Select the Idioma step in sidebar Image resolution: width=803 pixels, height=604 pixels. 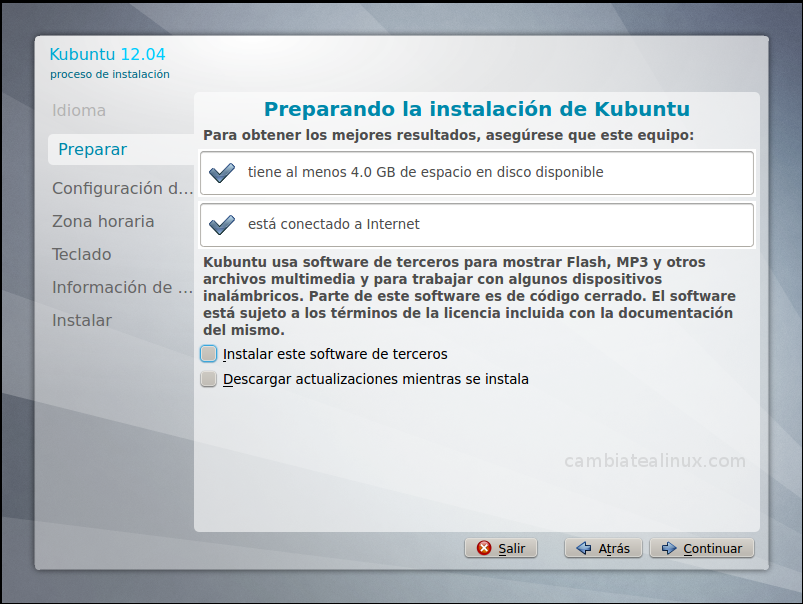point(79,110)
